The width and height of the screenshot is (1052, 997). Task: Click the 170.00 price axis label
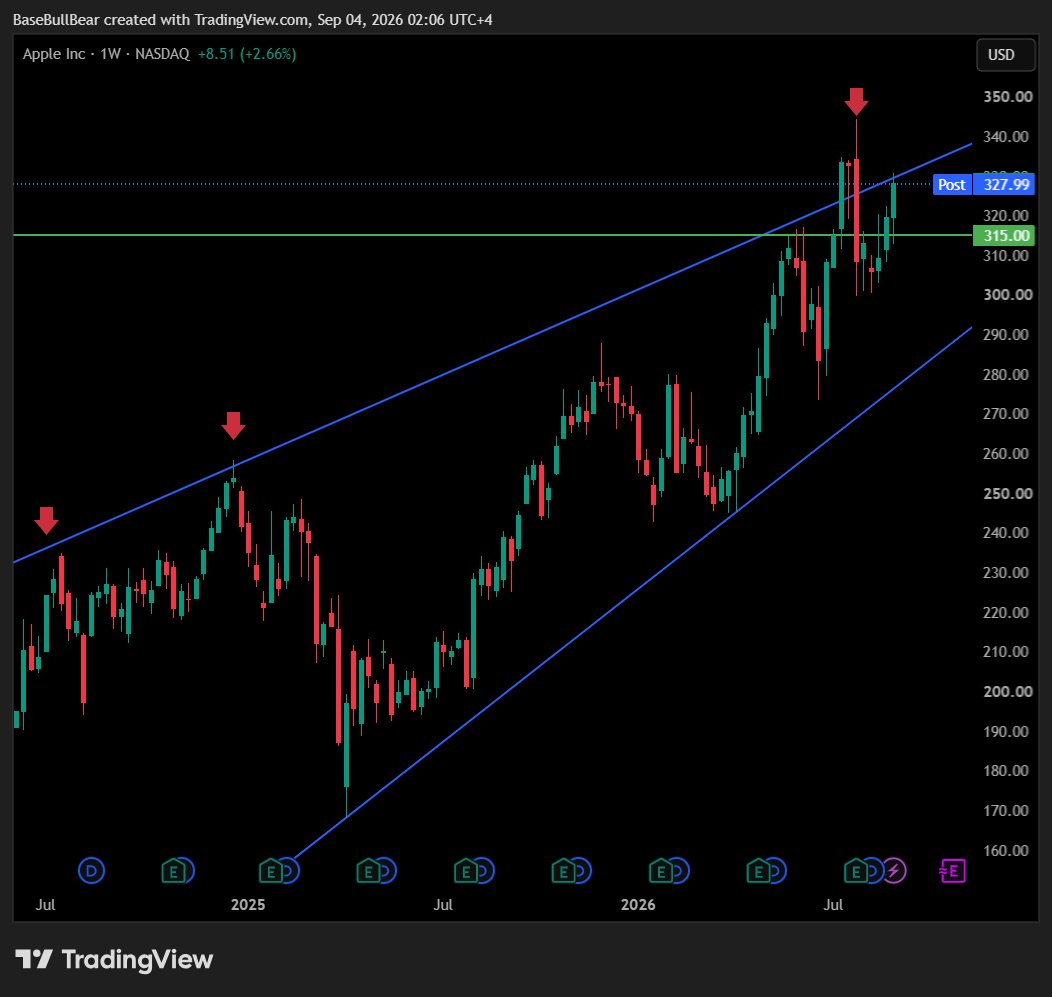click(x=1006, y=810)
